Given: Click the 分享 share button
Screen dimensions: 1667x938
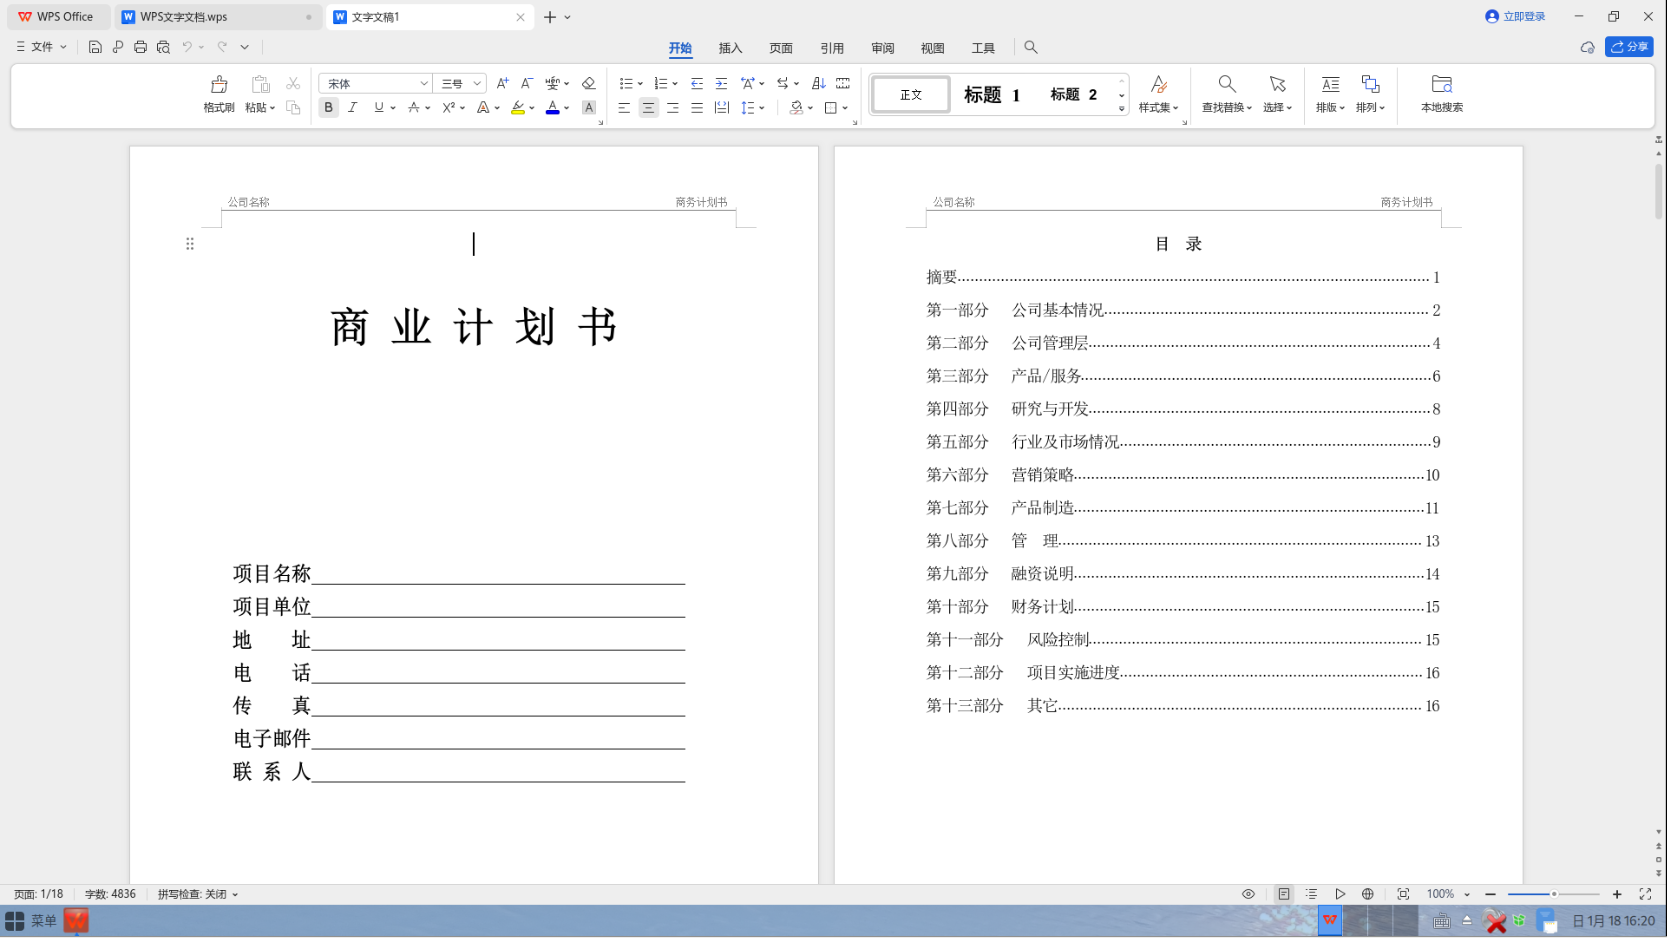Looking at the screenshot, I should pos(1628,47).
